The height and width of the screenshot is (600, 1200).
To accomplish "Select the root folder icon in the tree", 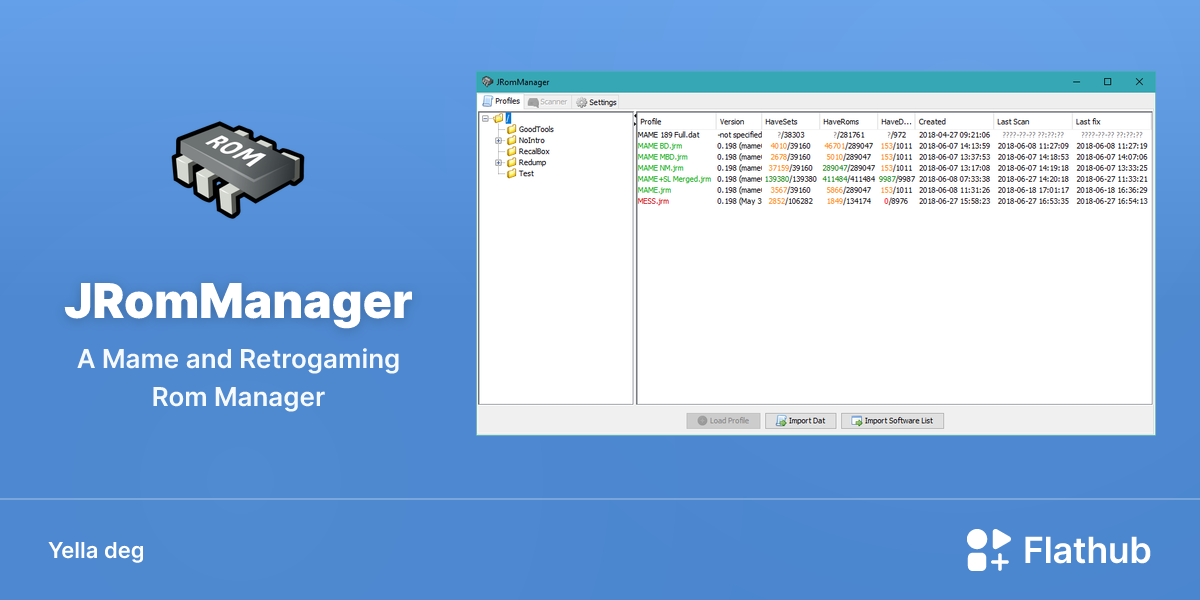I will coord(498,118).
